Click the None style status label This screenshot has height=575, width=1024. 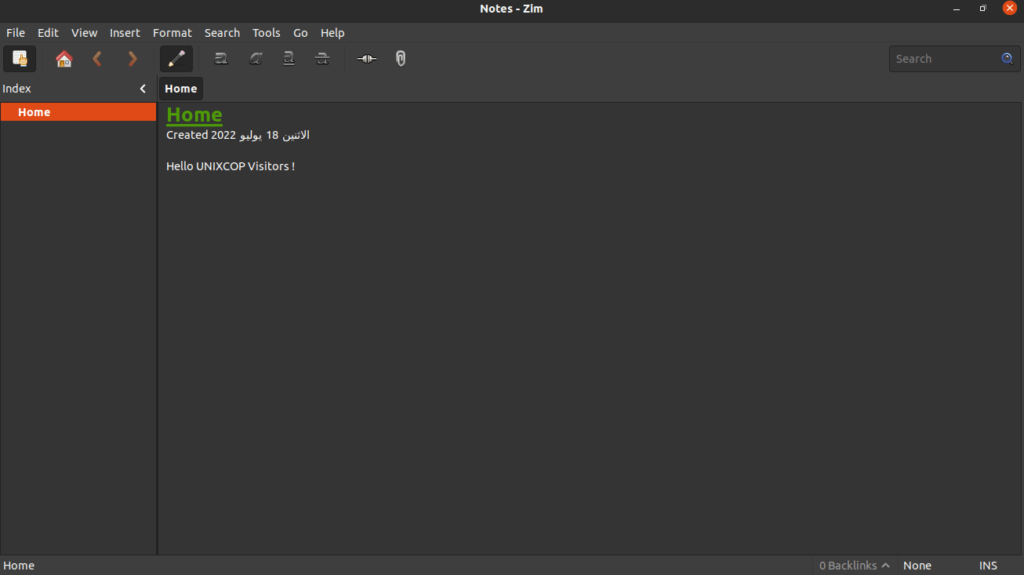(917, 566)
